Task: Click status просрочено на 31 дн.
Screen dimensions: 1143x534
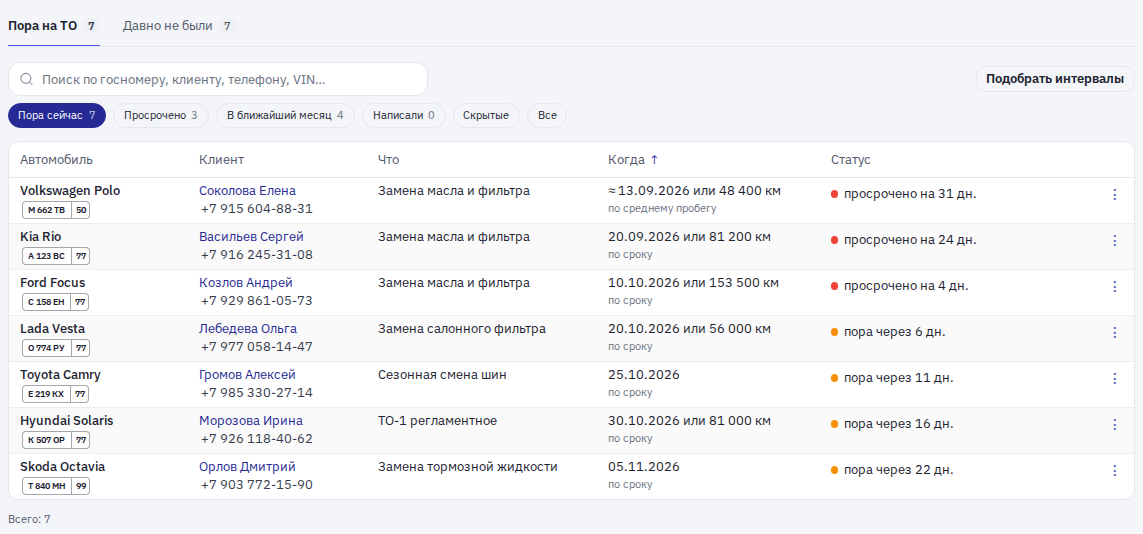Action: click(904, 195)
